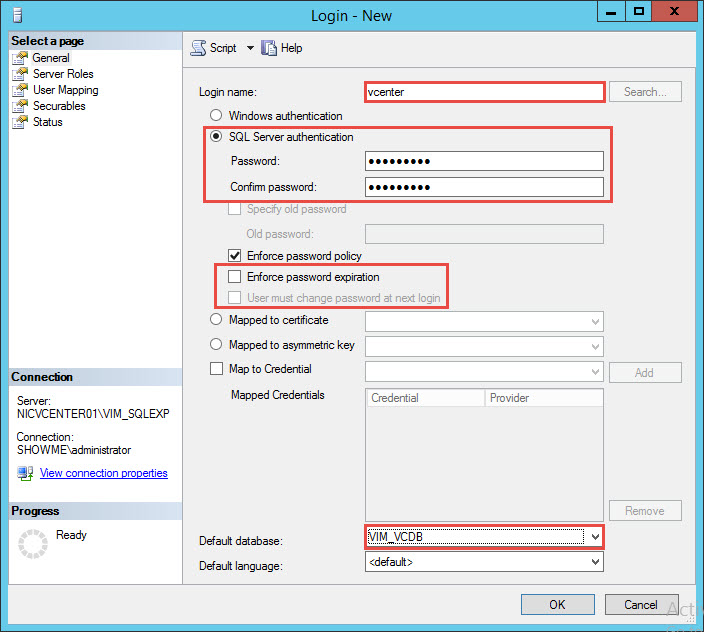Click the General page icon
Image resolution: width=704 pixels, height=632 pixels.
tap(20, 58)
